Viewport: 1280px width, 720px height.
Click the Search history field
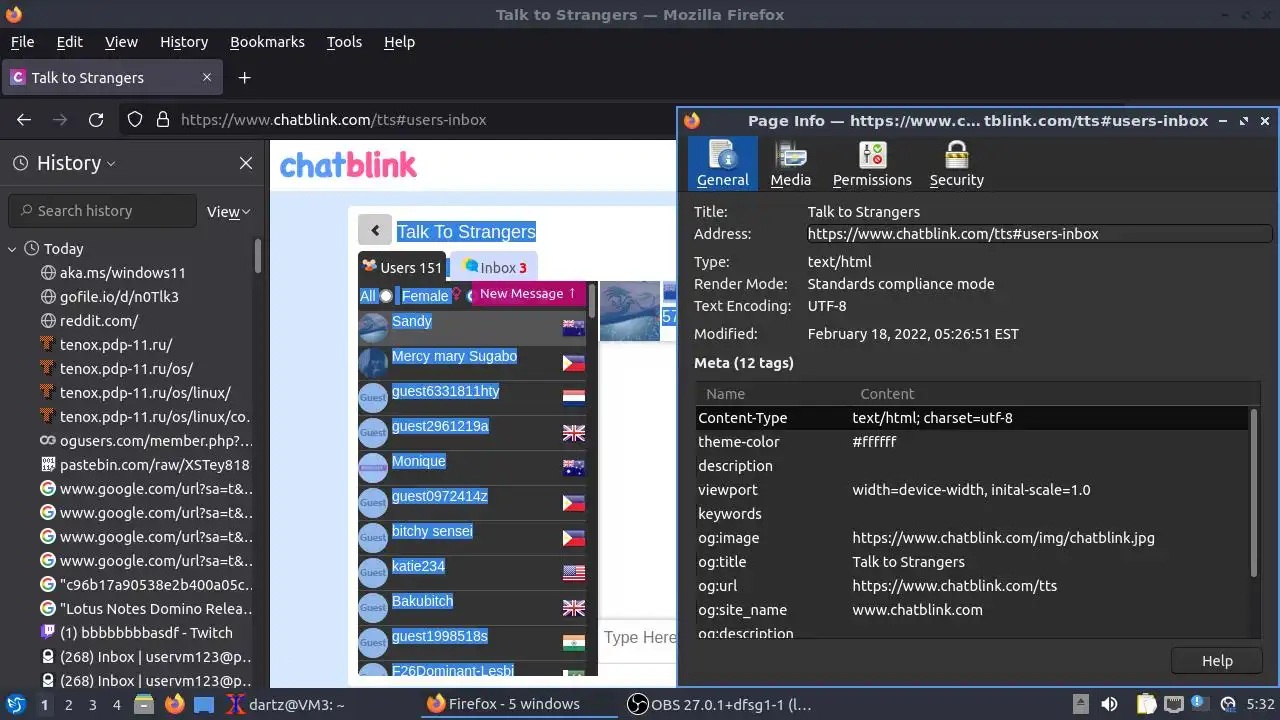tap(103, 211)
